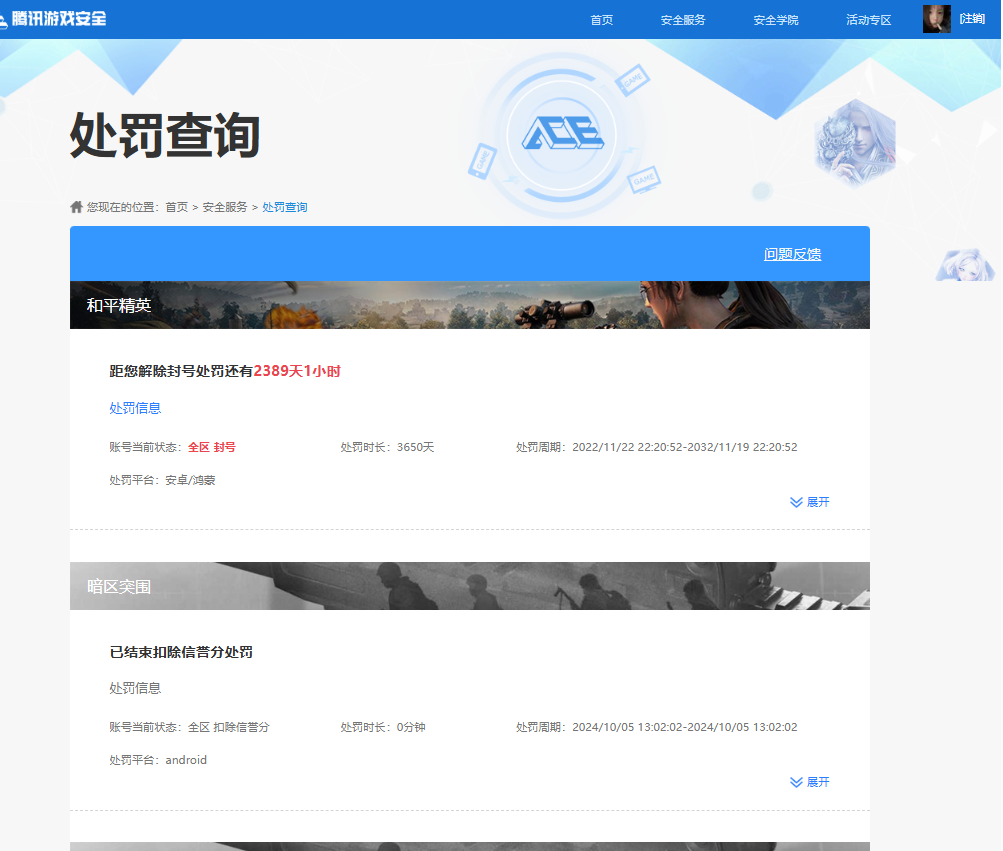The height and width of the screenshot is (851, 1003).
Task: Expand 和平精英 penalty details with 展开
Action: (810, 502)
